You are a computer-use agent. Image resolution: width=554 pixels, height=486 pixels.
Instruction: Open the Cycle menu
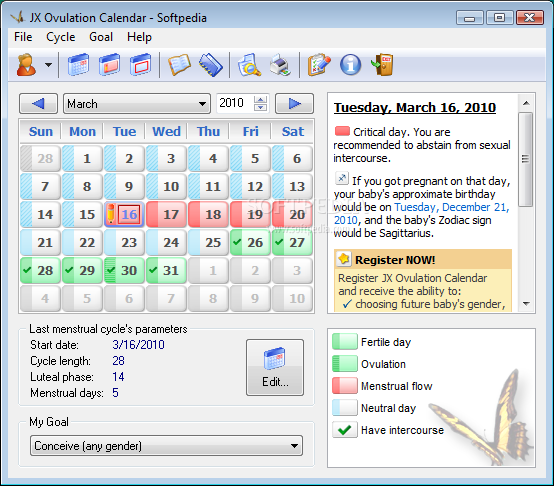[61, 37]
